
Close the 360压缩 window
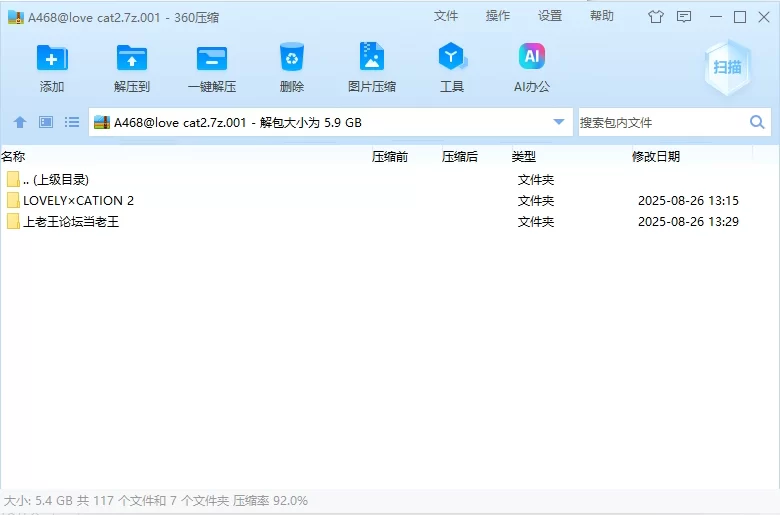(x=764, y=17)
